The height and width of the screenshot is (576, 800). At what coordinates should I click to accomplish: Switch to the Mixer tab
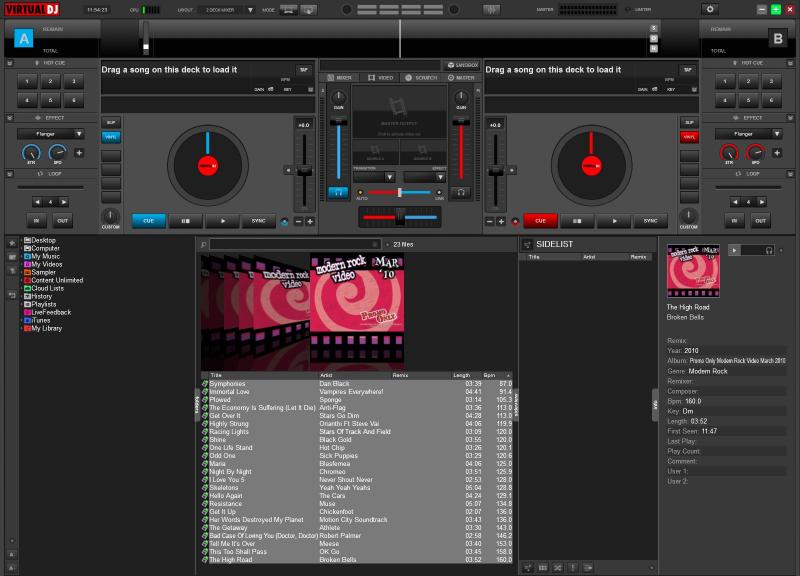pyautogui.click(x=339, y=78)
